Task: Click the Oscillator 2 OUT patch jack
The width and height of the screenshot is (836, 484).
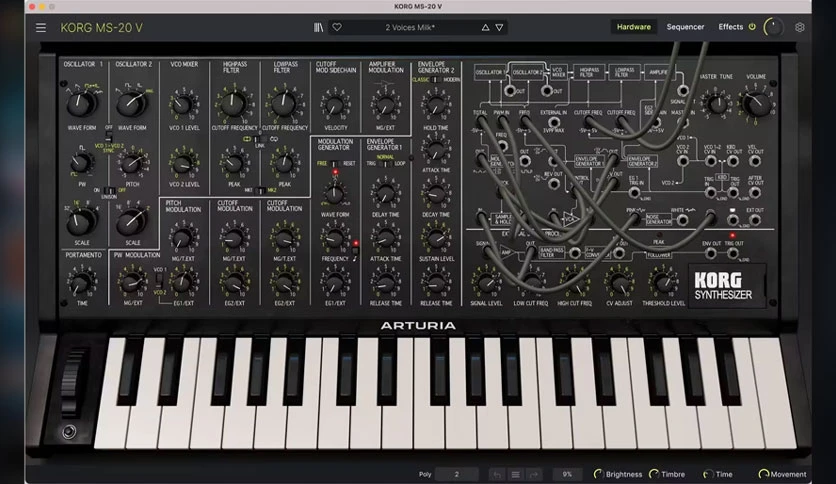Action: pyautogui.click(x=546, y=91)
